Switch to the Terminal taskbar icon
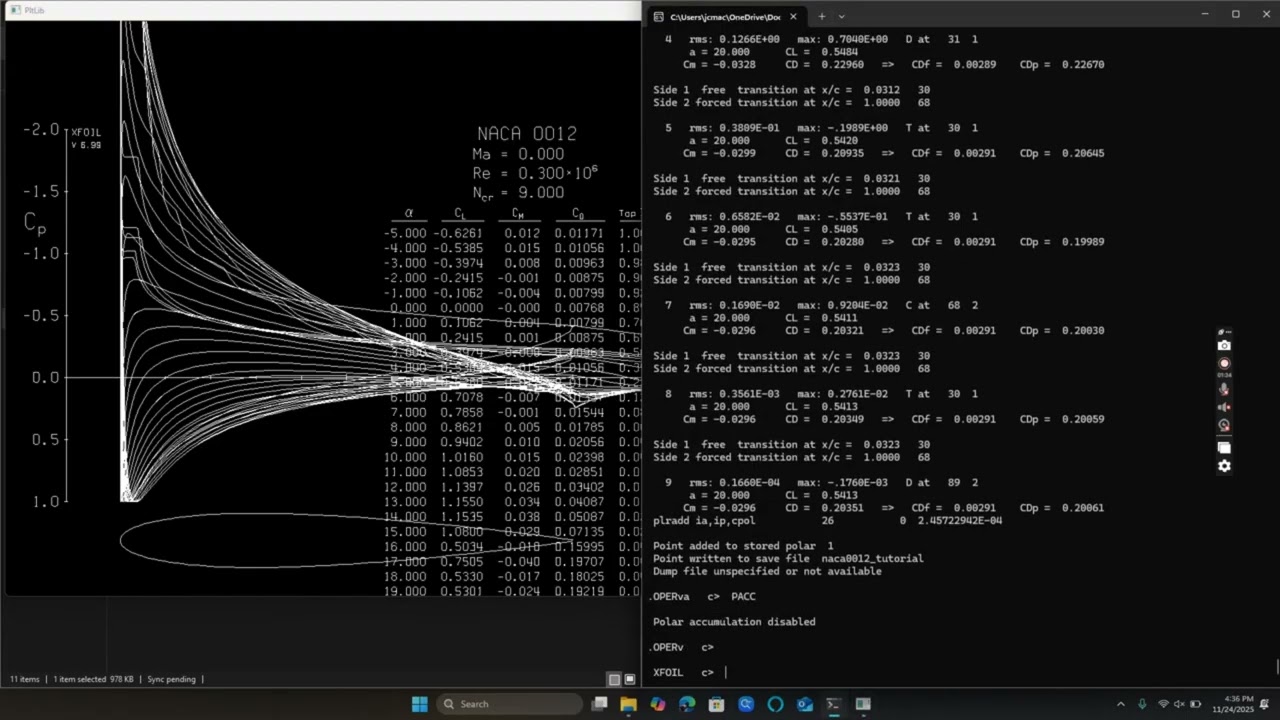Viewport: 1280px width, 720px height. click(833, 704)
